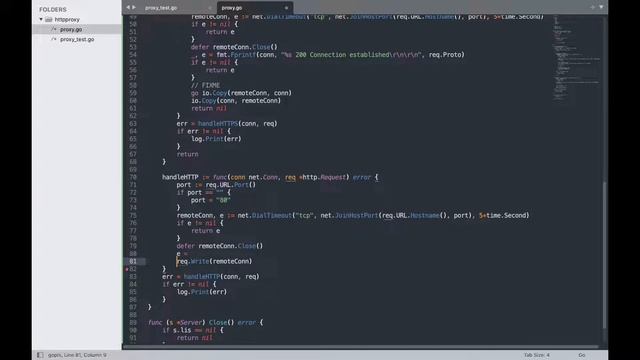Click 'defer remoteConn.Close()' on line 79

click(x=220, y=246)
